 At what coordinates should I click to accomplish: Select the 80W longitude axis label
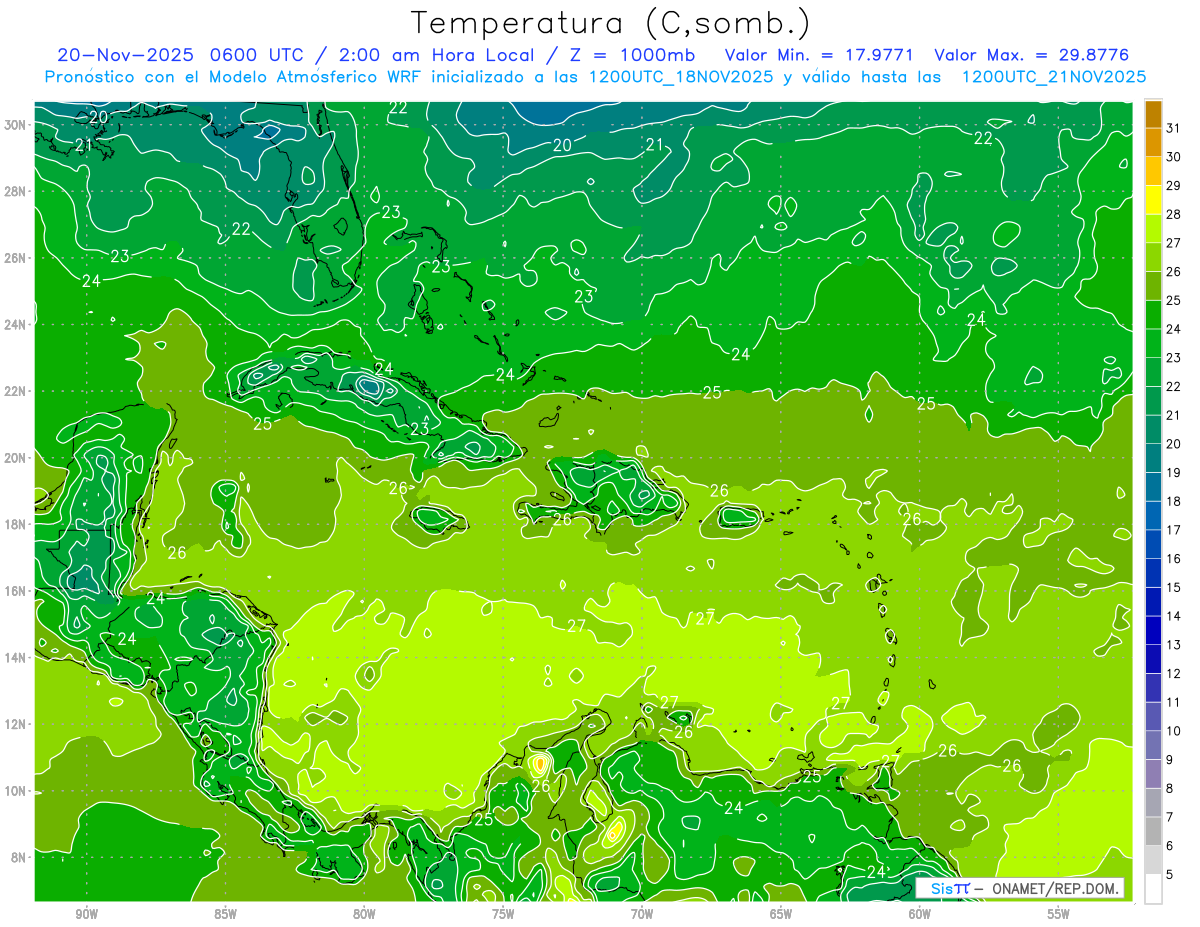(364, 913)
